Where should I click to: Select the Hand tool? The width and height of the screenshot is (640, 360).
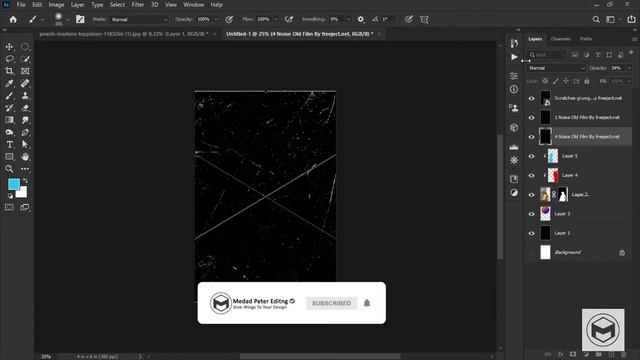(25, 157)
